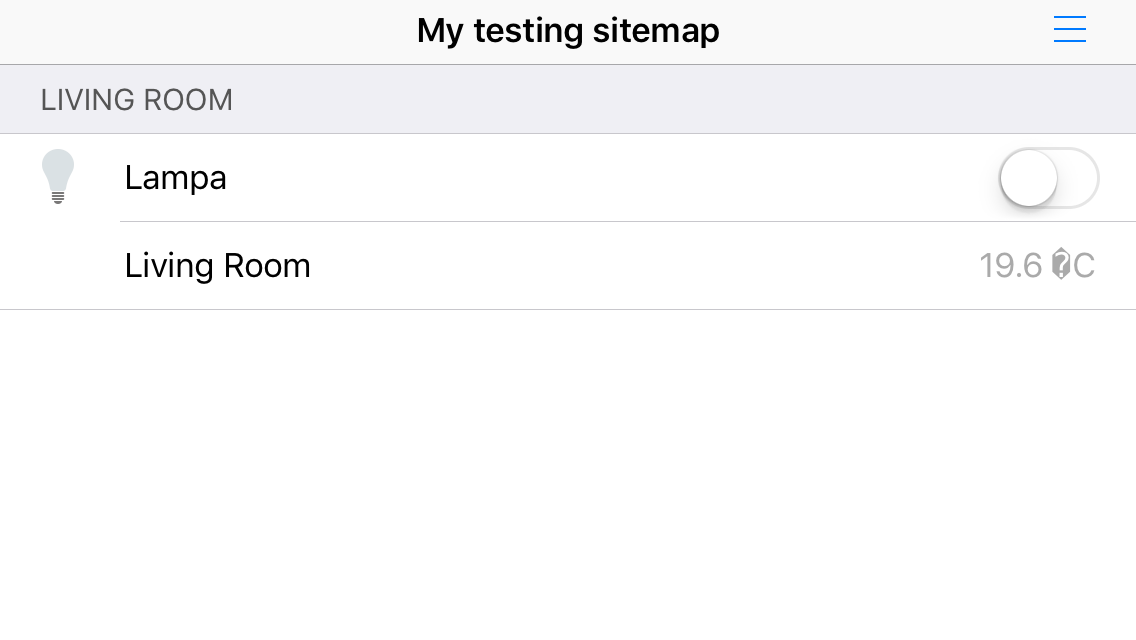Select the Lampa label text
The height and width of the screenshot is (640, 1136).
(175, 178)
